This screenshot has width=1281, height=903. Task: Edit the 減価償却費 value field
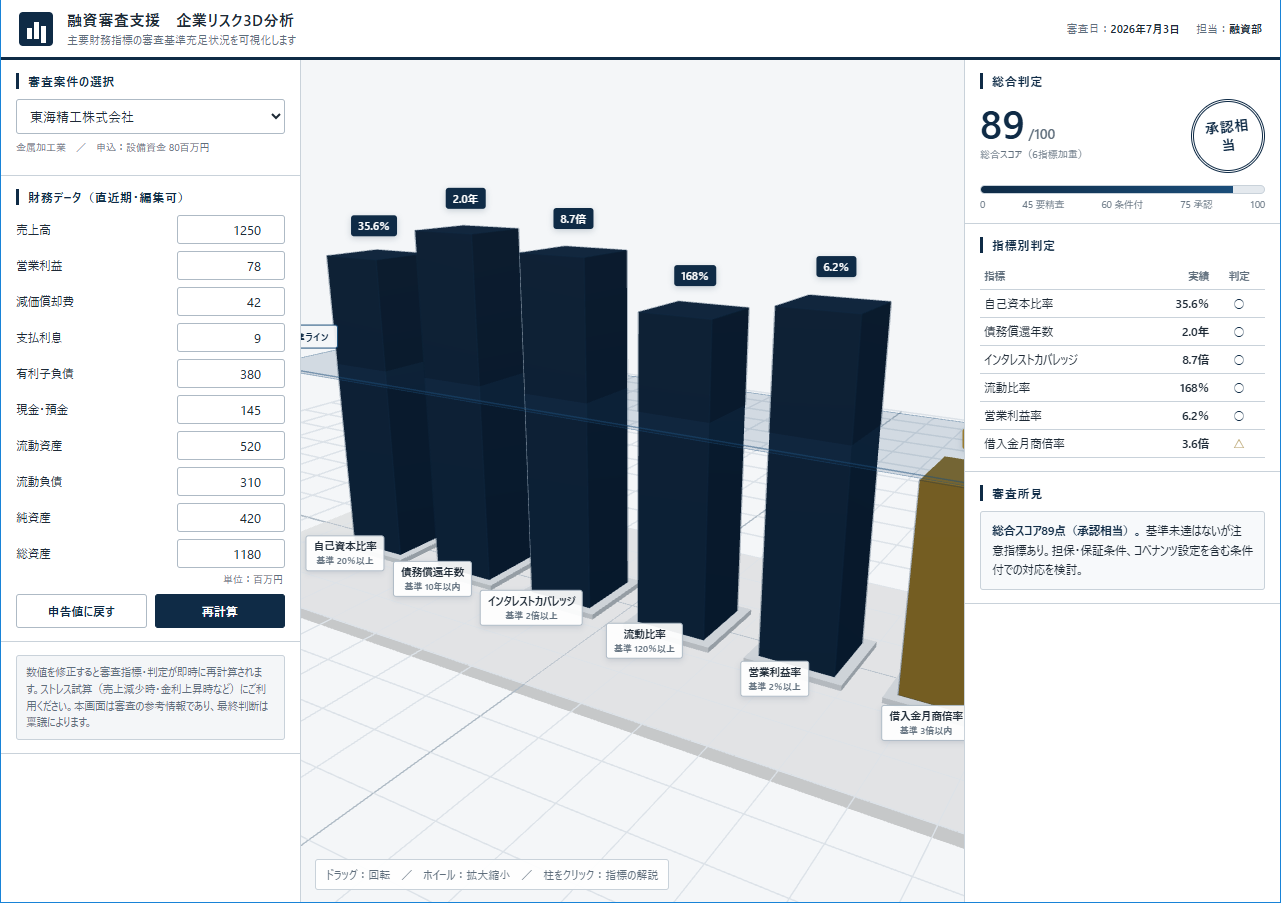tap(231, 302)
